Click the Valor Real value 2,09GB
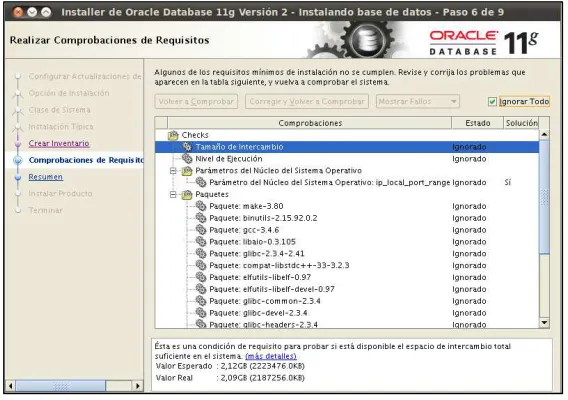This screenshot has width=568, height=400. [x=263, y=378]
